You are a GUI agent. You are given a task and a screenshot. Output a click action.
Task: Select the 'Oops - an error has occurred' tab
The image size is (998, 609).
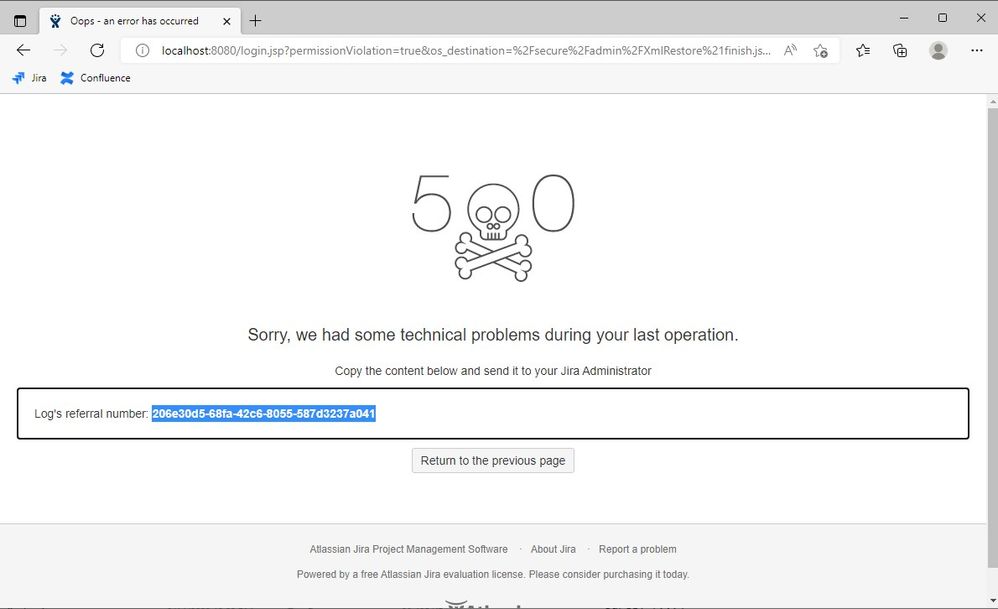pyautogui.click(x=140, y=21)
